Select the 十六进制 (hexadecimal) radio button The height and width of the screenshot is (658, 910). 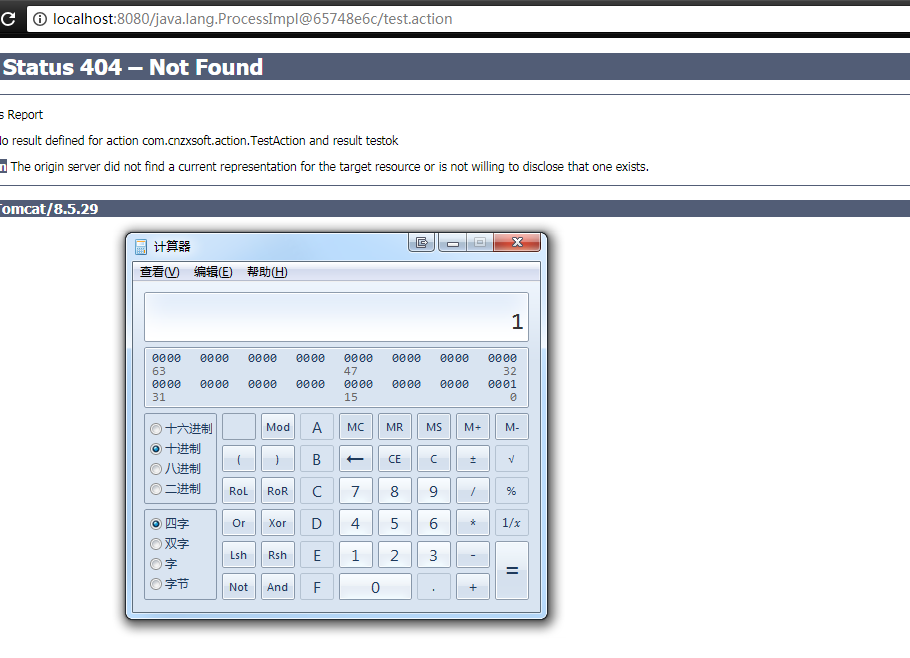pyautogui.click(x=155, y=427)
